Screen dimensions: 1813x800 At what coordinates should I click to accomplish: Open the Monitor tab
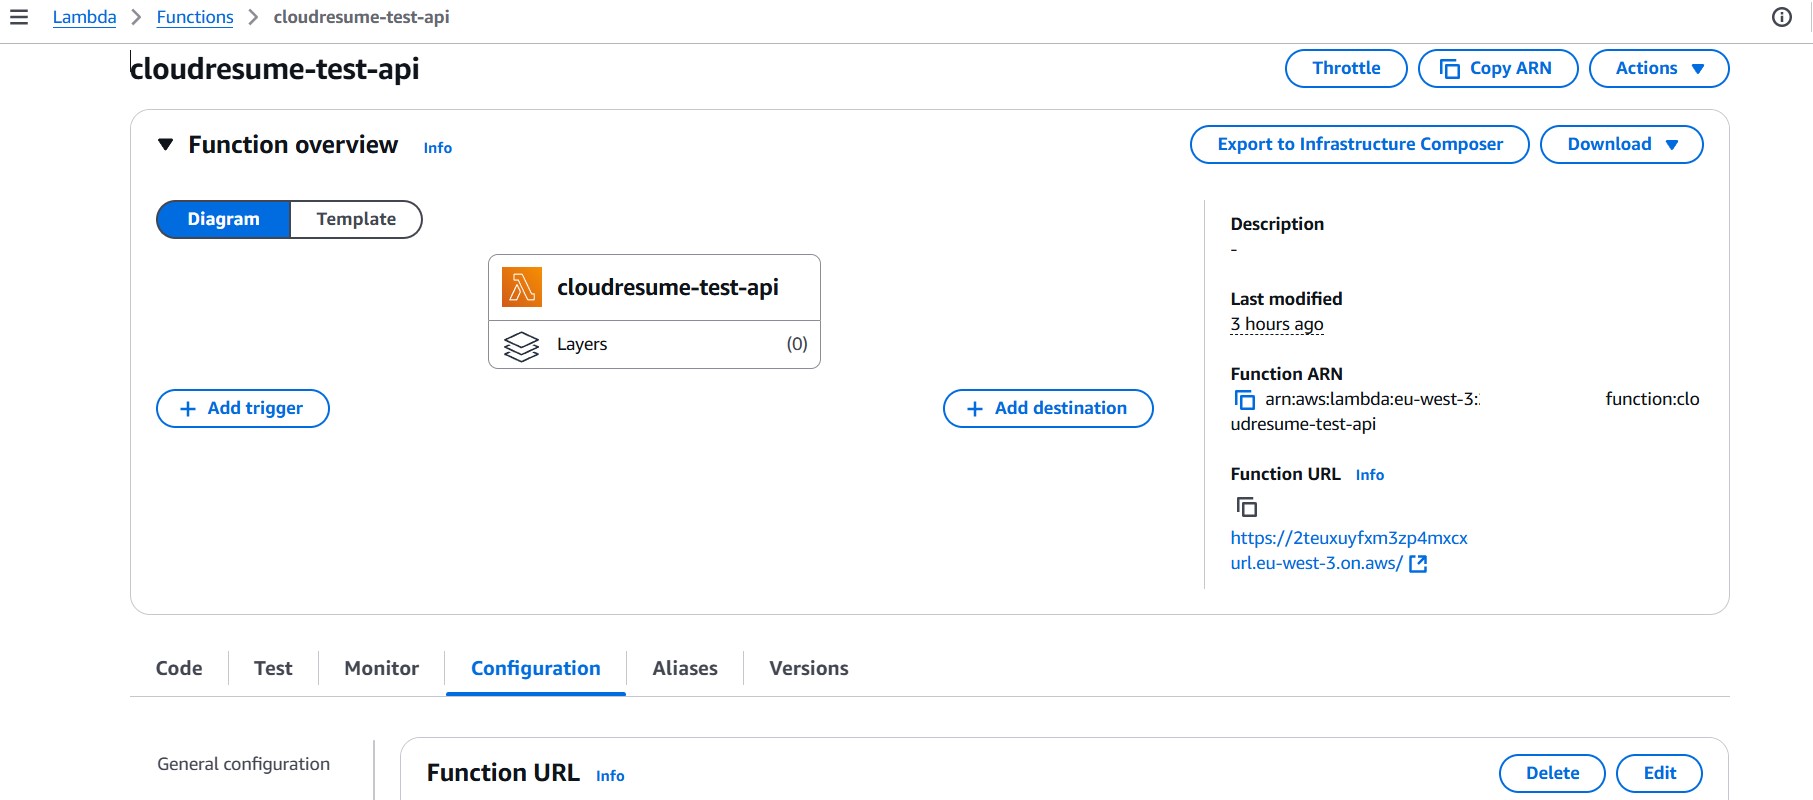tap(381, 668)
